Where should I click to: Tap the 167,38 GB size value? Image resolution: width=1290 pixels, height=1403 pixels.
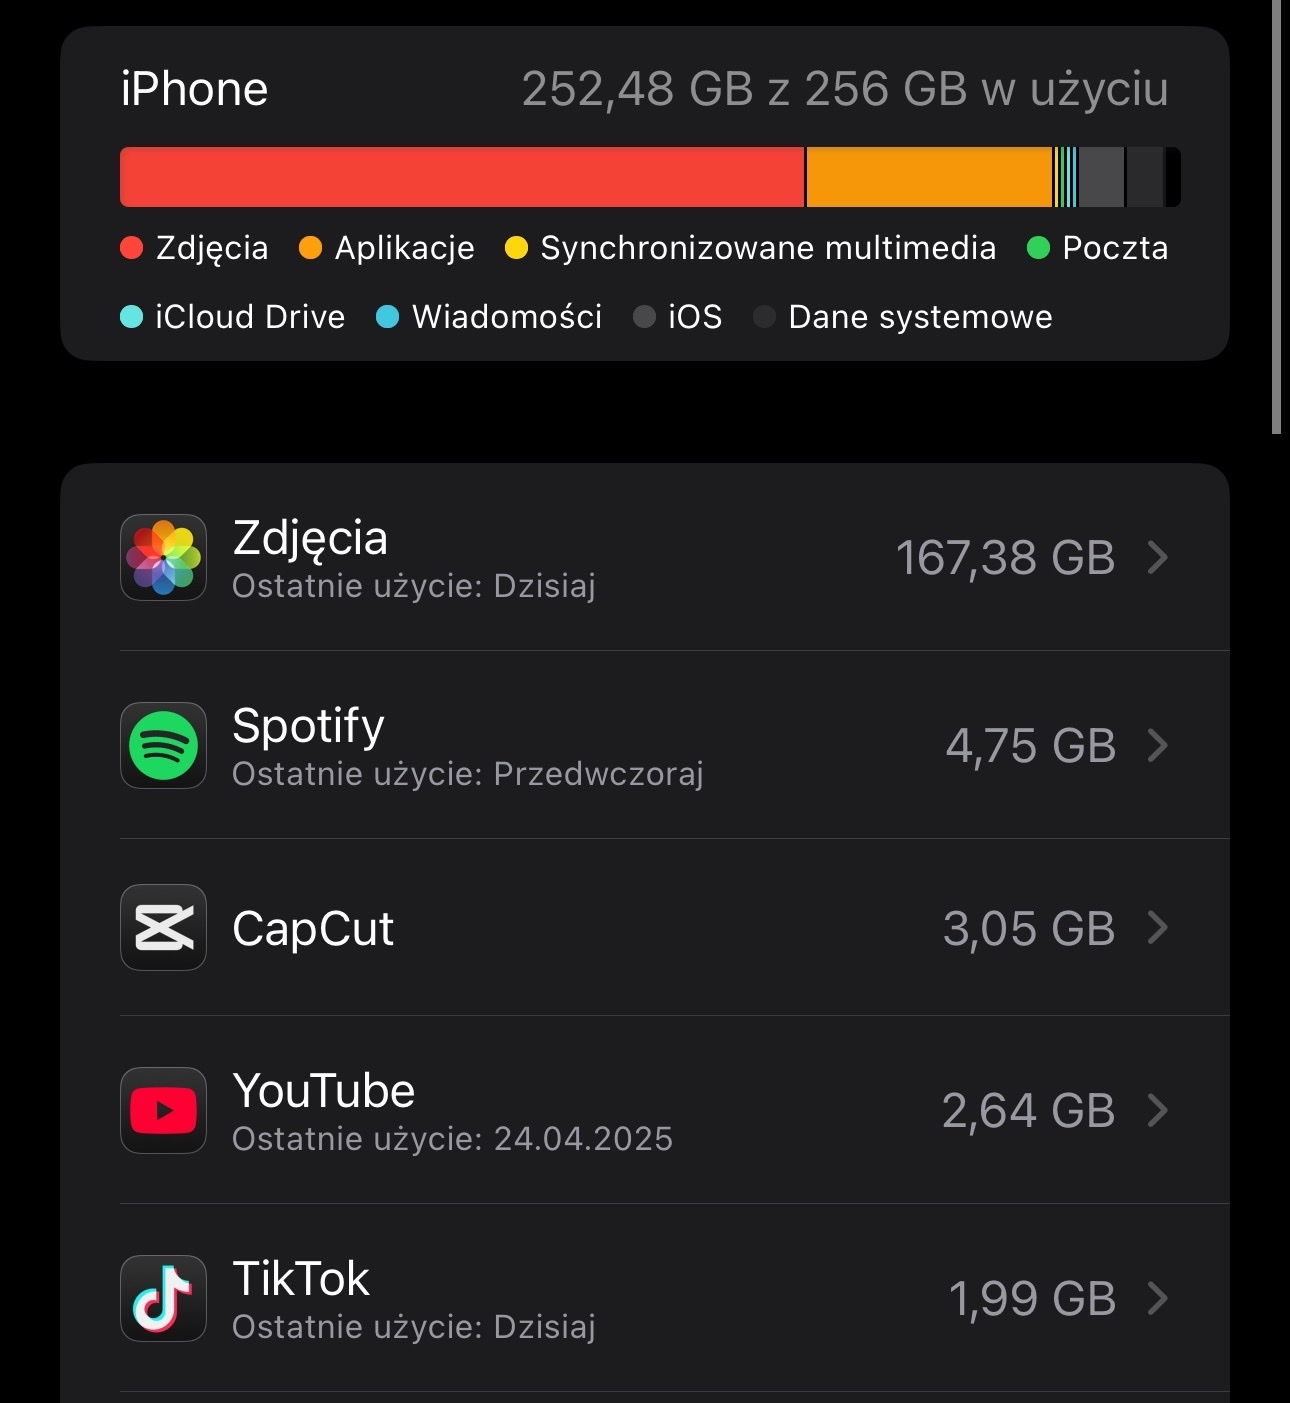click(1005, 558)
